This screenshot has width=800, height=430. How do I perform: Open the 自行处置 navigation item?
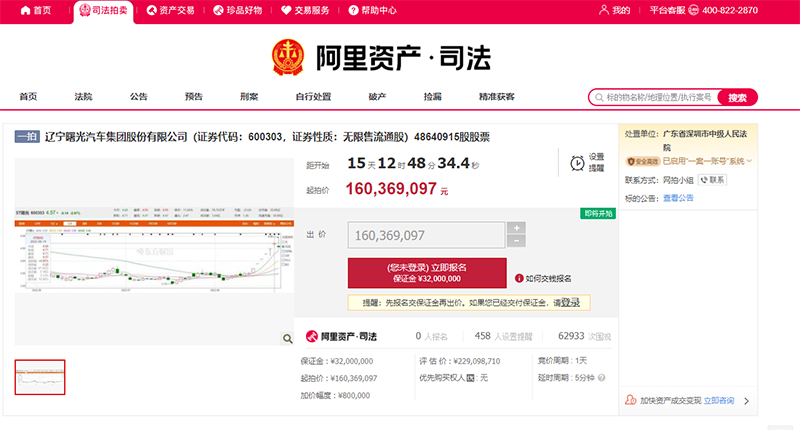313,96
